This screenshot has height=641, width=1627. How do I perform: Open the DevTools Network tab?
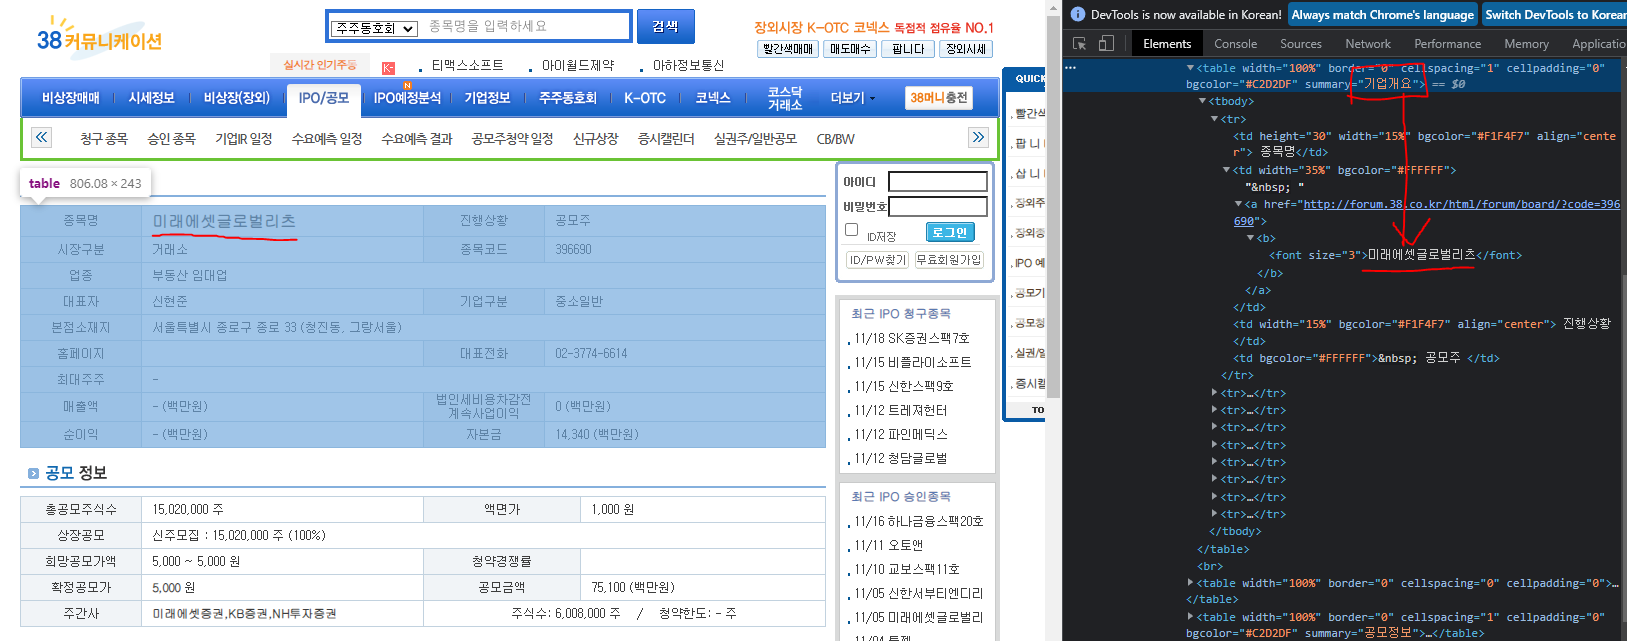(x=1368, y=44)
